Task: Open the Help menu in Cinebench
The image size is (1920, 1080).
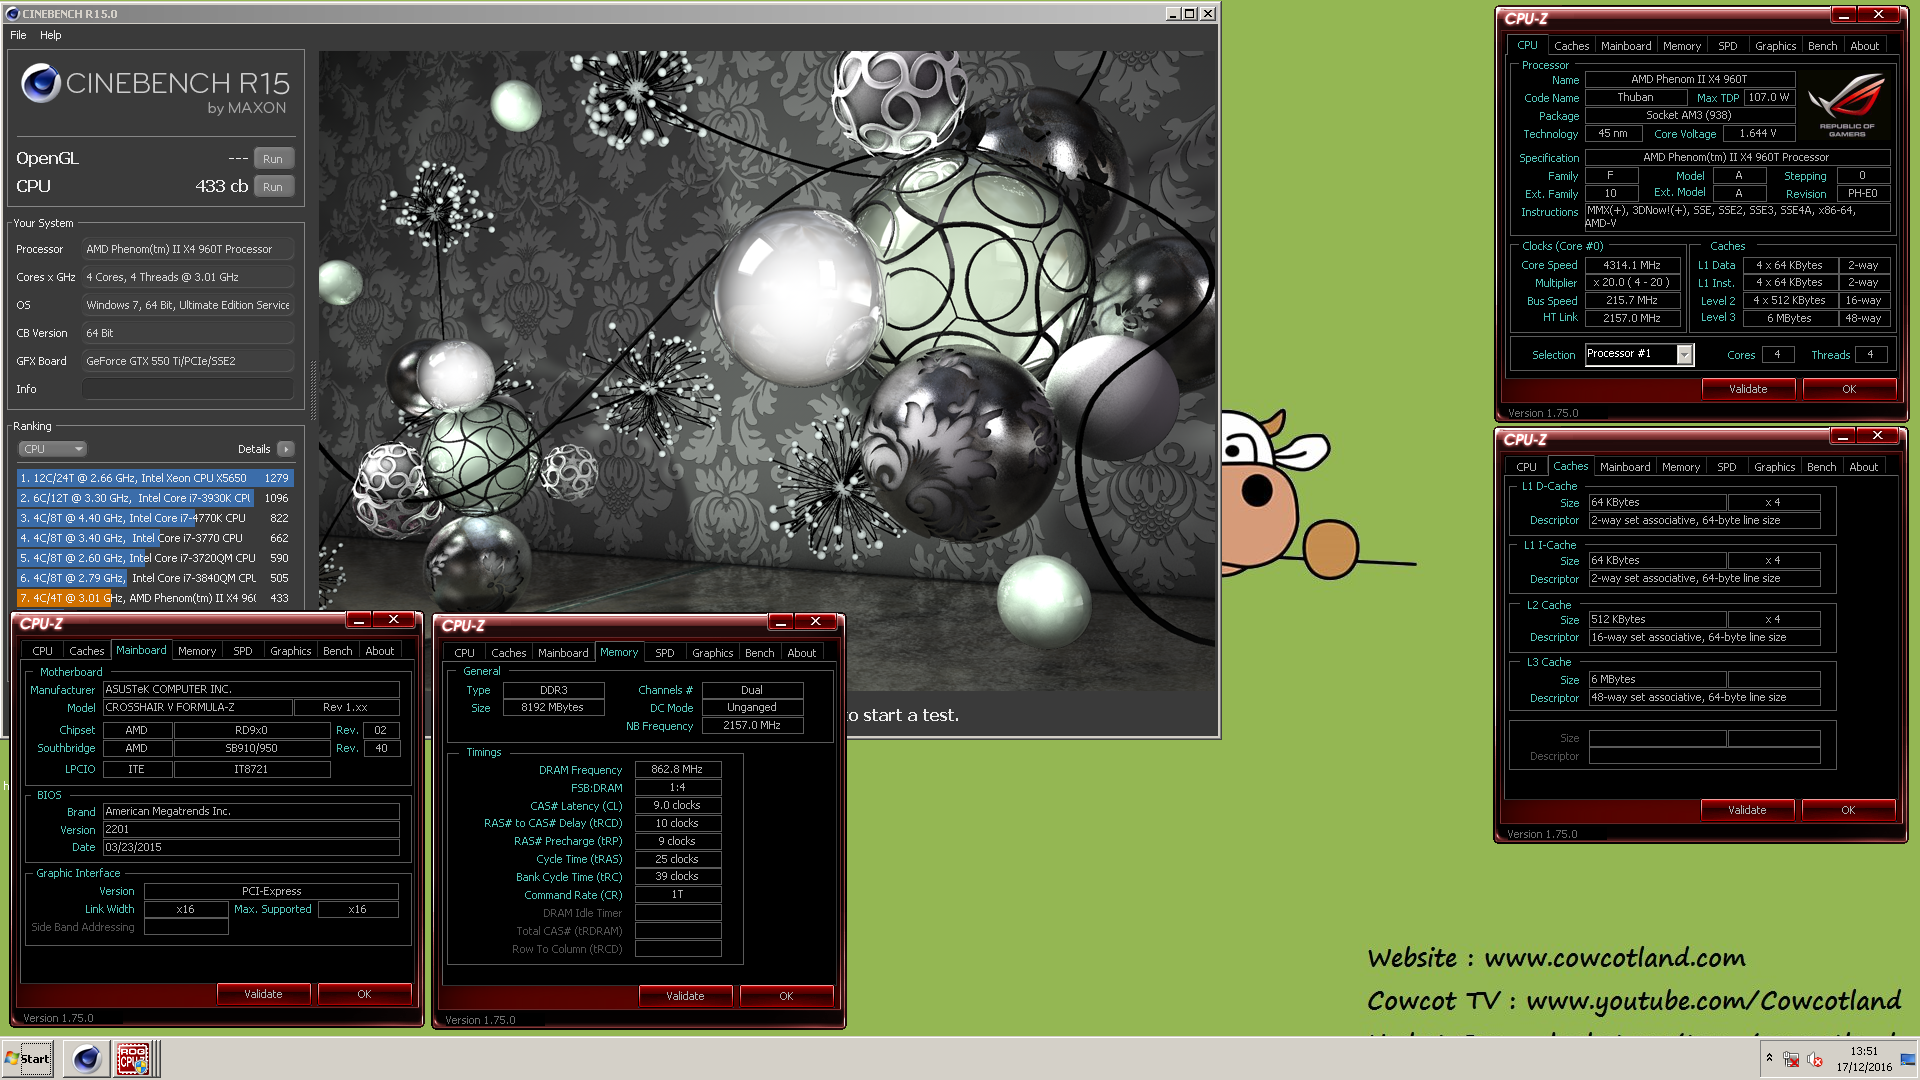Action: pyautogui.click(x=51, y=35)
